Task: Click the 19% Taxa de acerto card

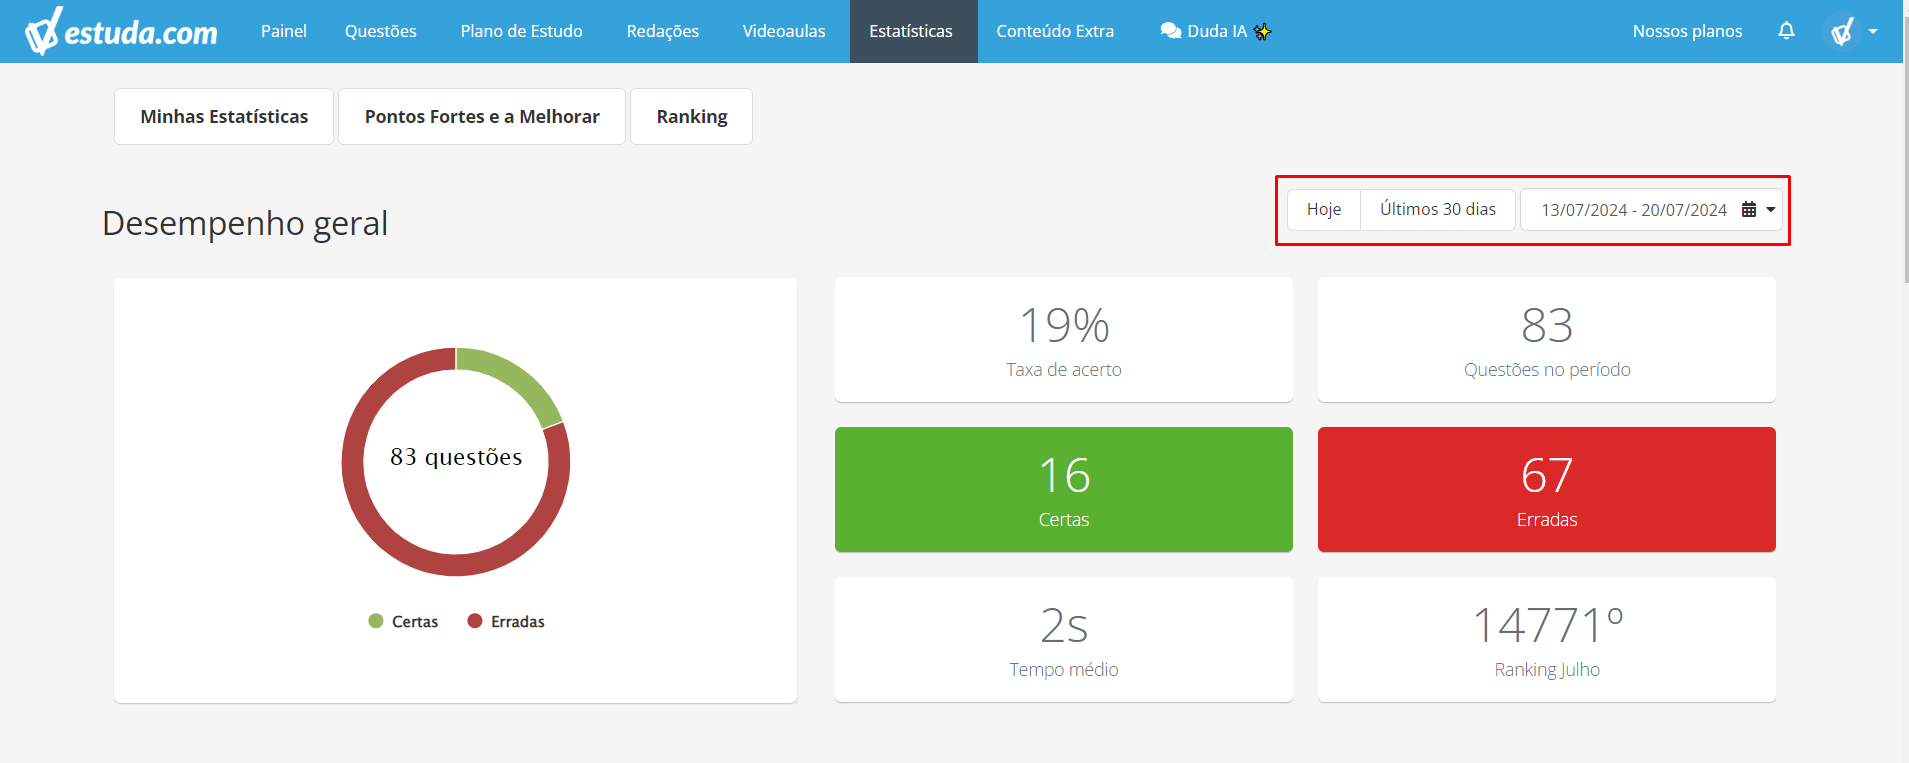Action: [1064, 340]
